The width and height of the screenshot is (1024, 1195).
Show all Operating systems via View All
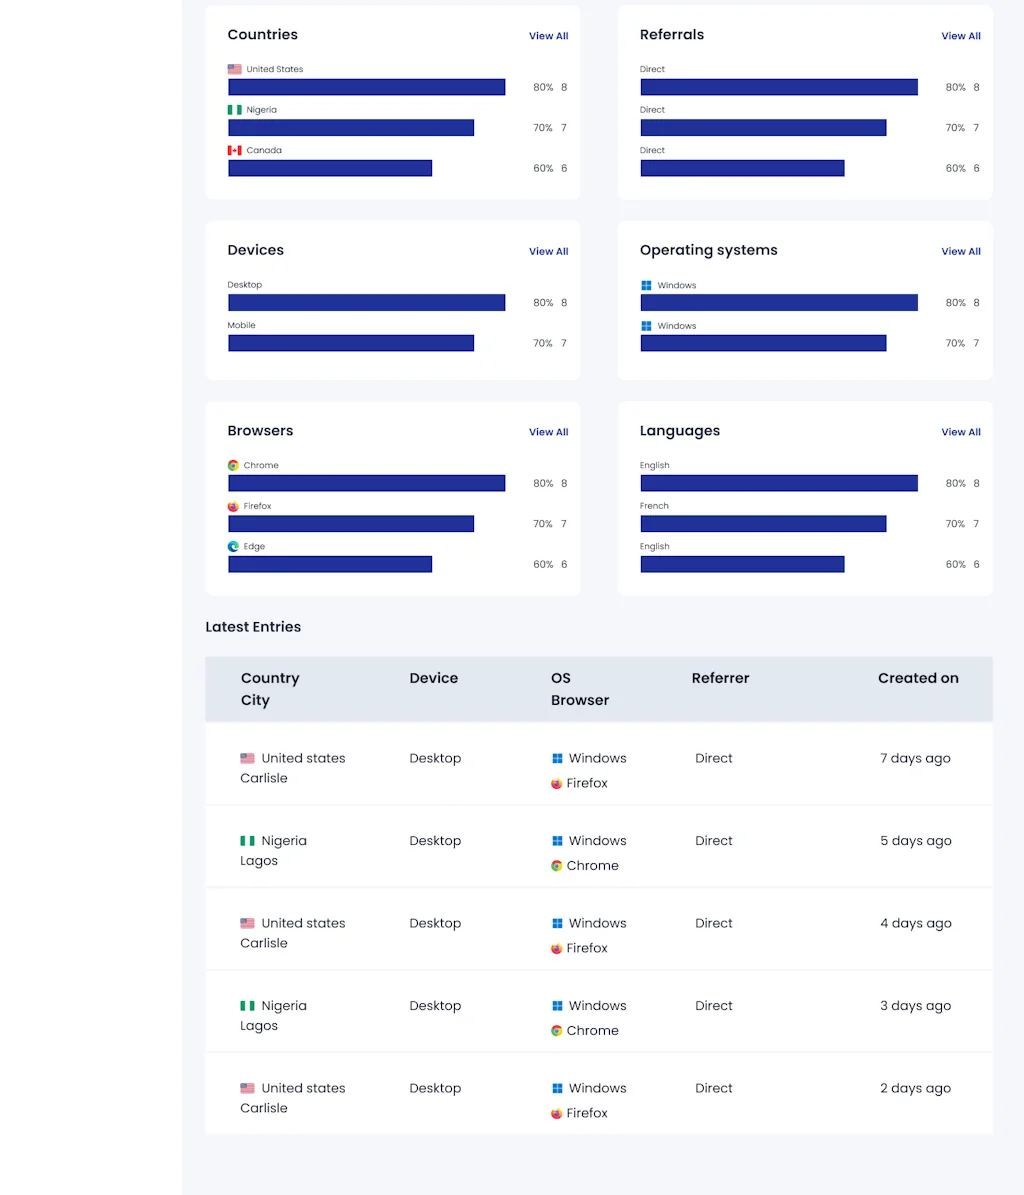[960, 252]
